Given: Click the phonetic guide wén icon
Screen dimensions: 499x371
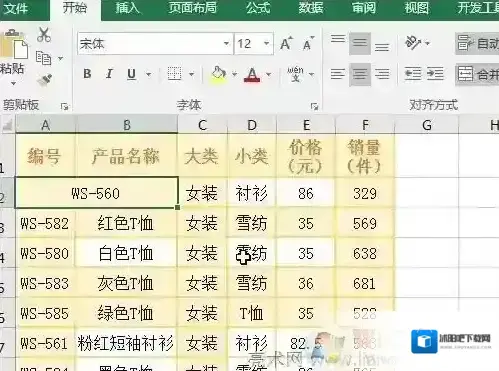Looking at the screenshot, I should pyautogui.click(x=295, y=74).
